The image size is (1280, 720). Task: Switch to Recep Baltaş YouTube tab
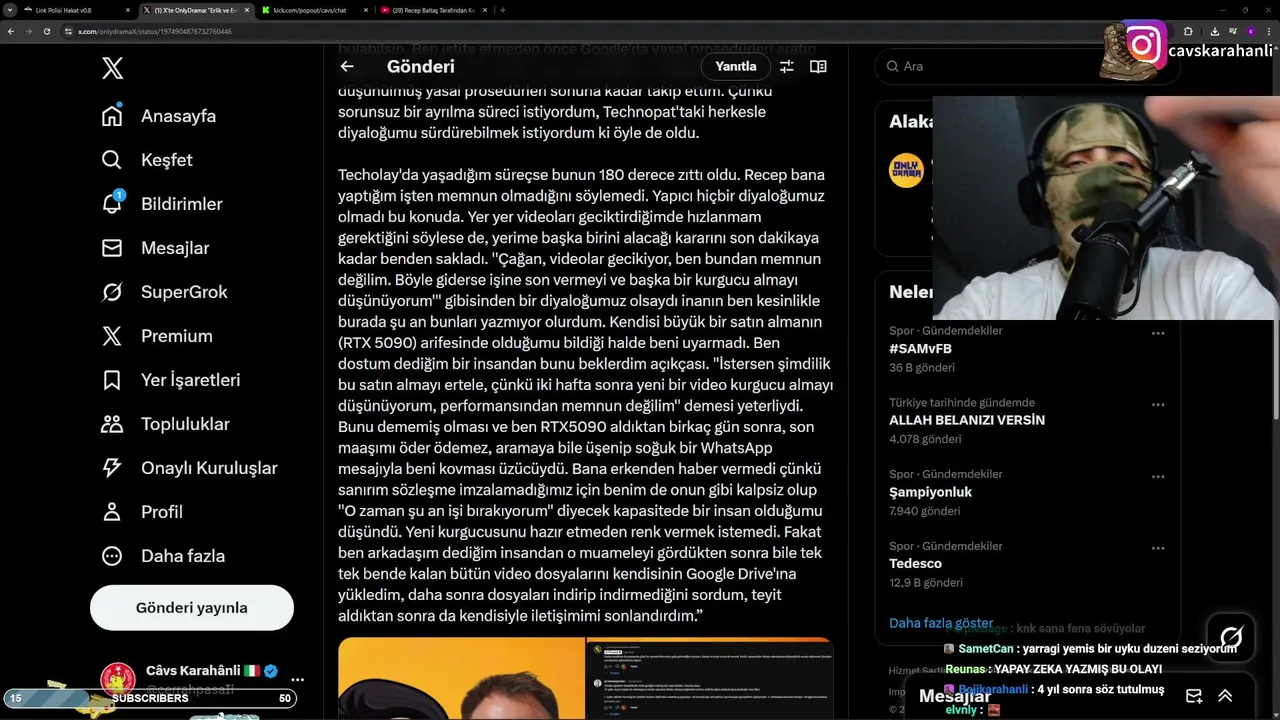pyautogui.click(x=435, y=10)
